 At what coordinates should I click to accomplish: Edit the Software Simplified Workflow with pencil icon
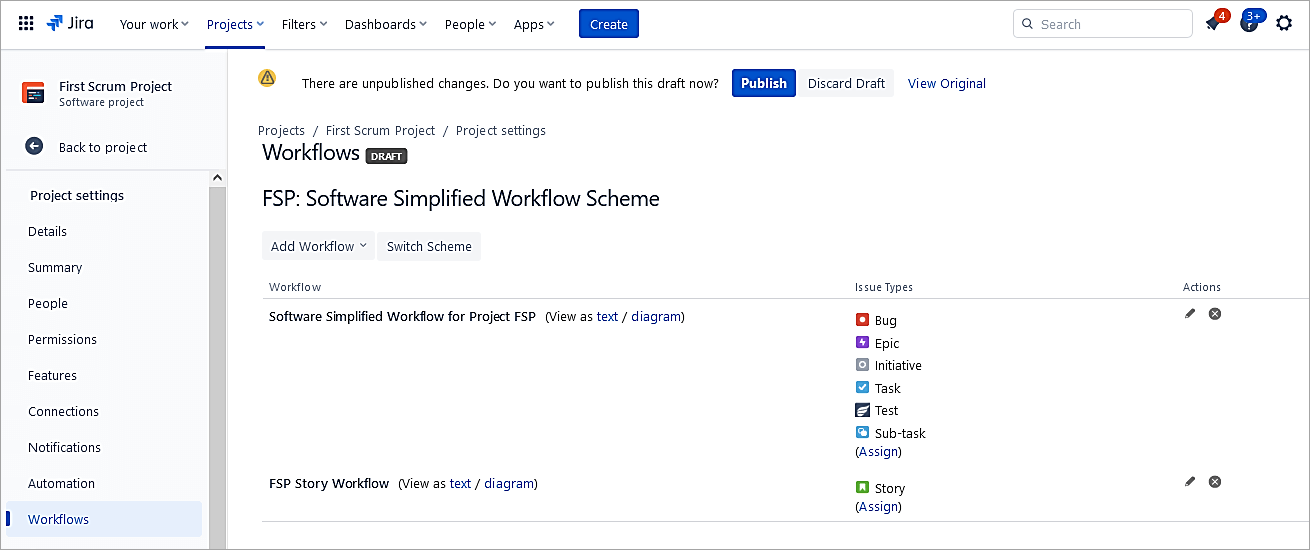pyautogui.click(x=1190, y=314)
